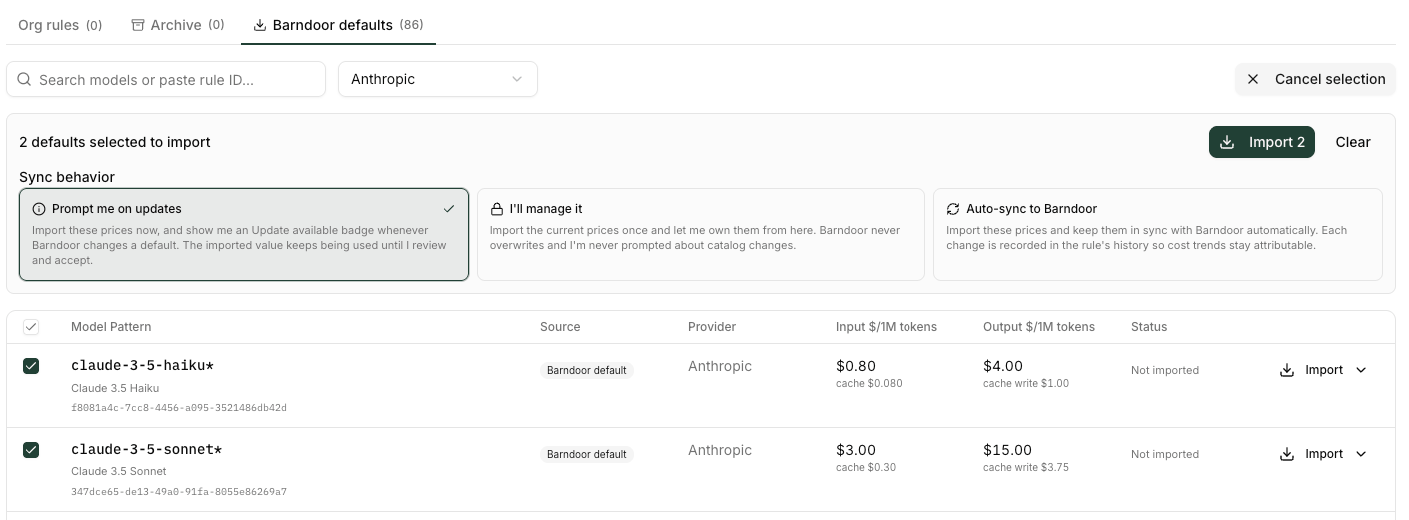The image size is (1409, 520).
Task: Click rule ID f8081a4c-7cc8-4456-a095-3521486db42d
Action: [x=179, y=408]
